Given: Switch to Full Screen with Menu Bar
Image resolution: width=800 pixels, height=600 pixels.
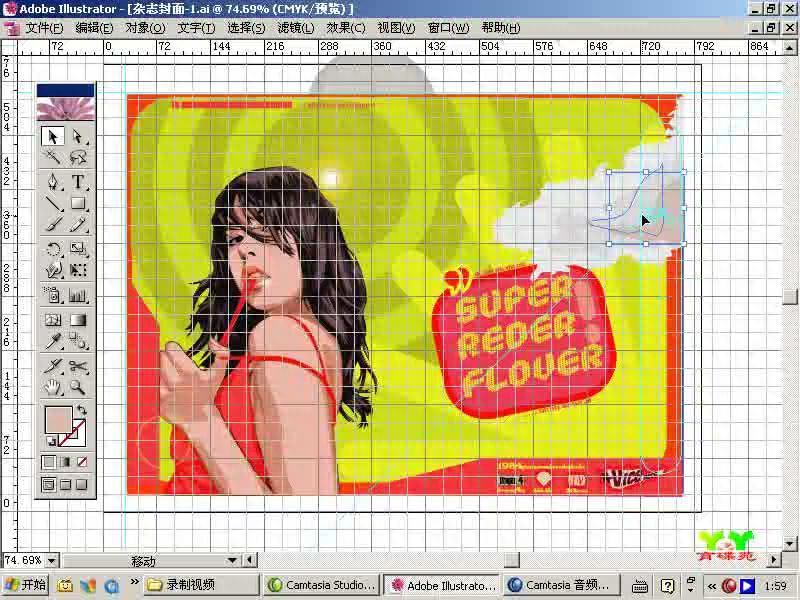Looking at the screenshot, I should coord(65,485).
